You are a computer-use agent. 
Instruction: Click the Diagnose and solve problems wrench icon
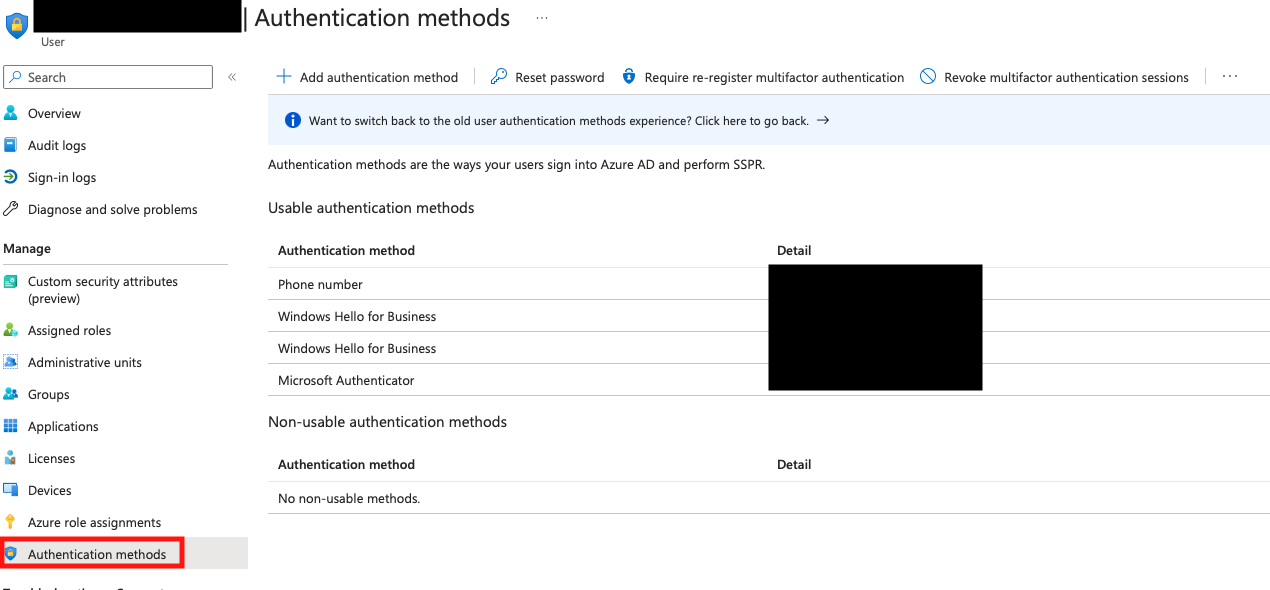click(11, 209)
